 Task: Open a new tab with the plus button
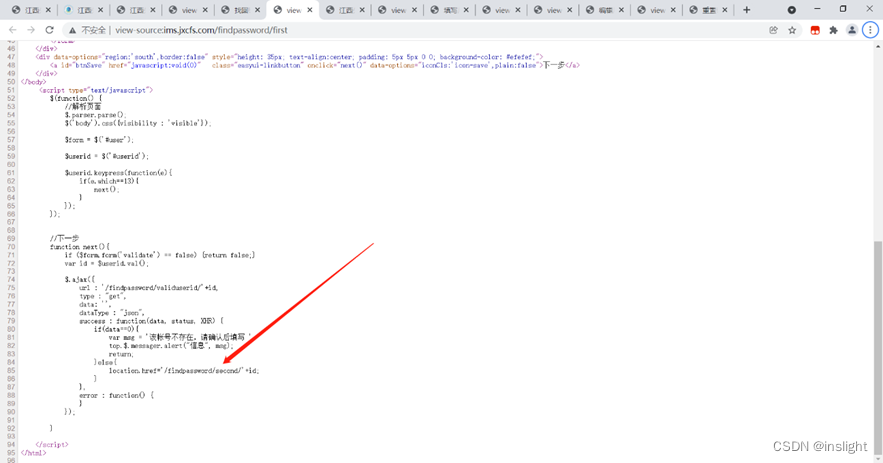747,10
